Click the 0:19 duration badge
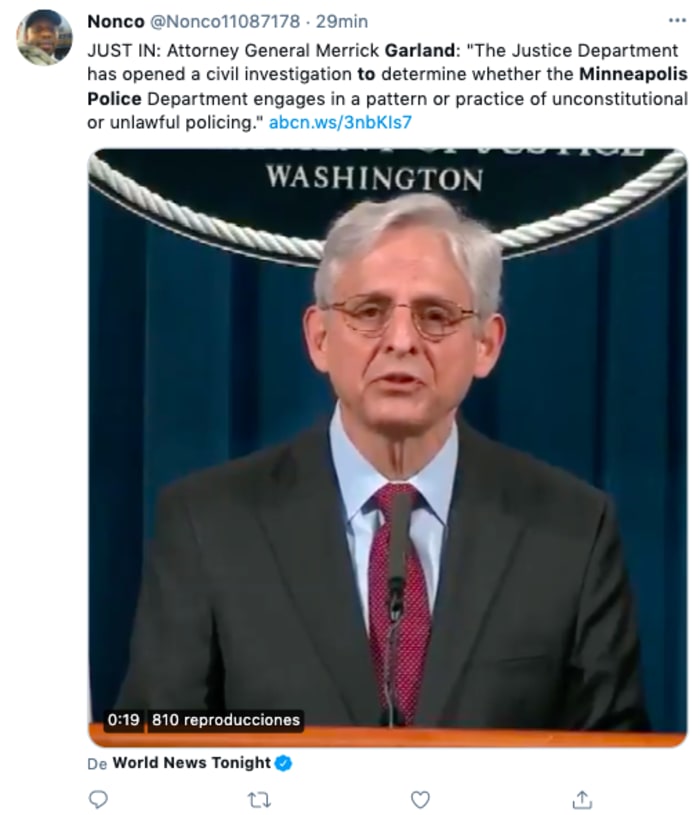700x815 pixels. (x=124, y=720)
